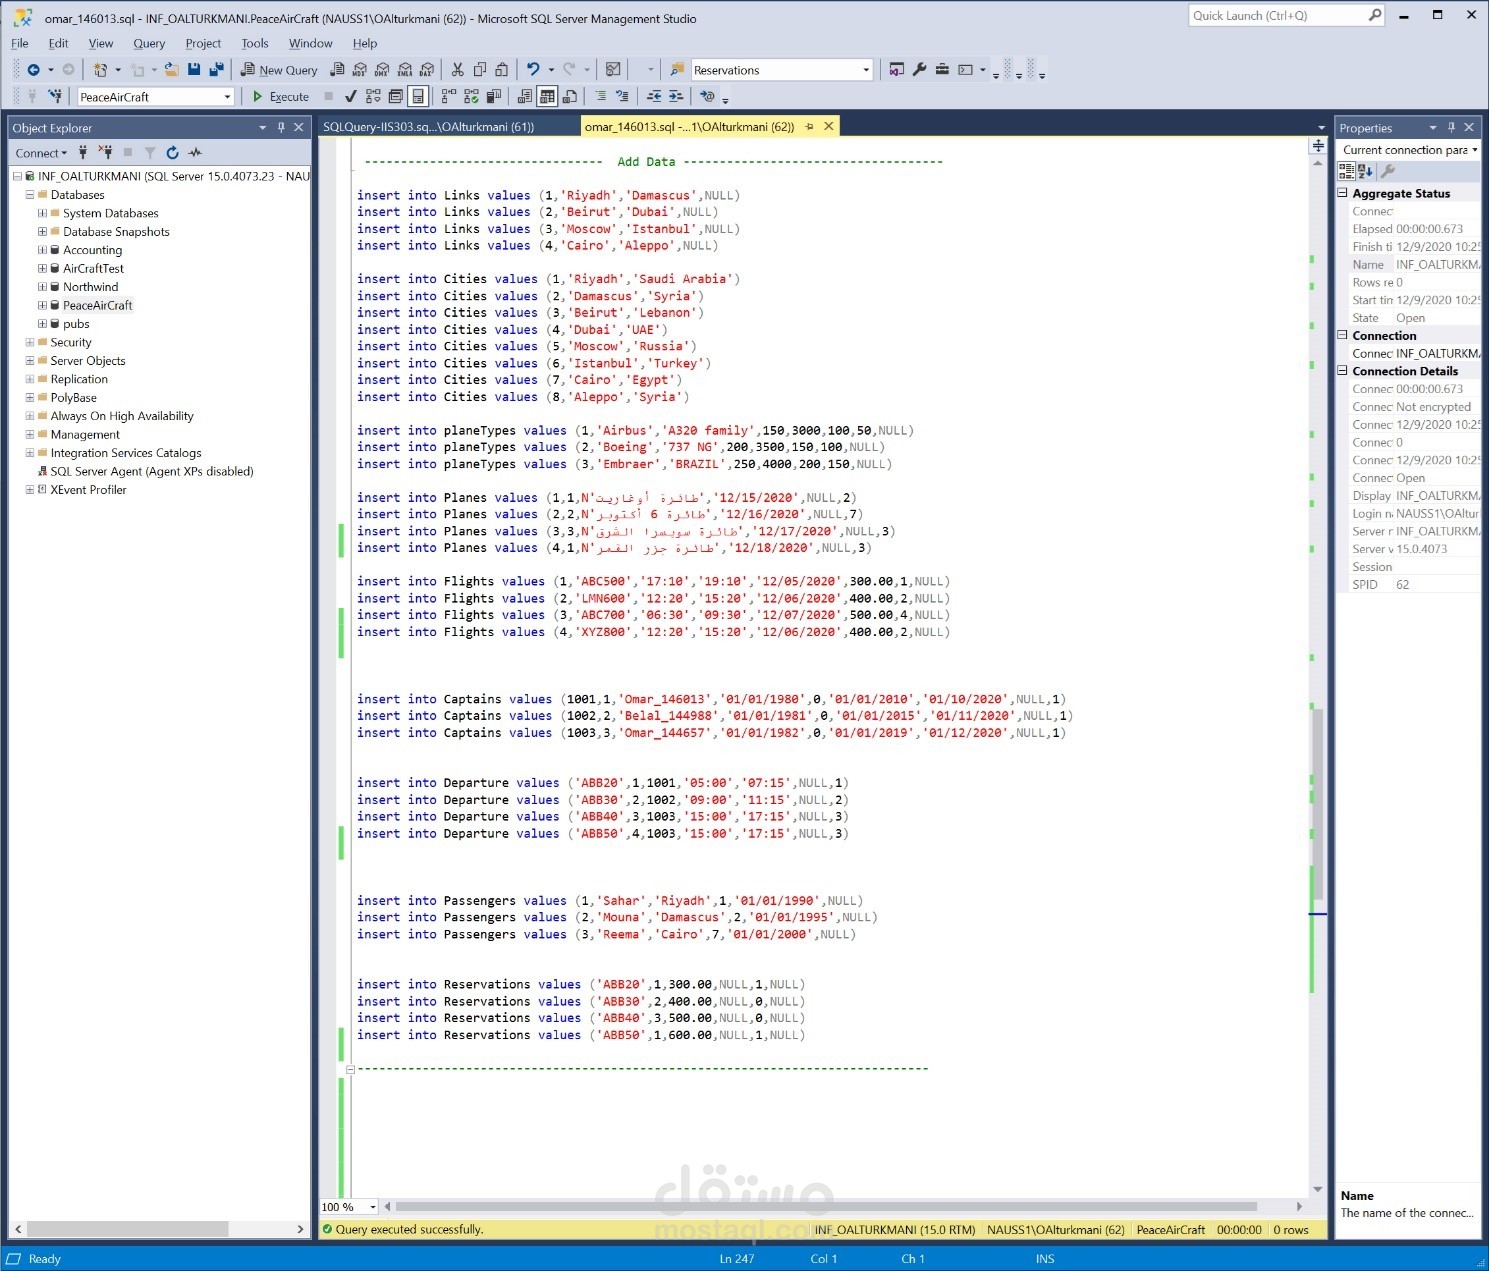The image size is (1489, 1271).
Task: Click the Change Connection icon
Action: (x=55, y=97)
